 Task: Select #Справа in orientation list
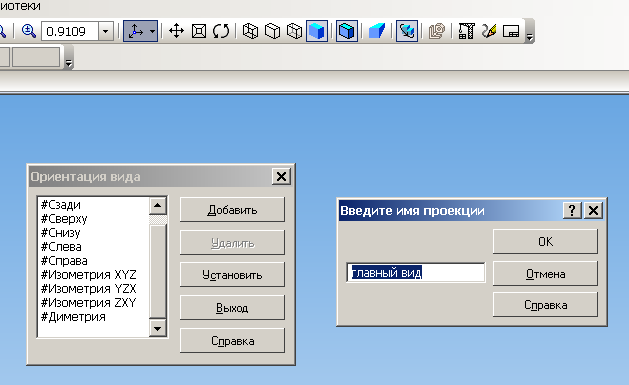pyautogui.click(x=64, y=261)
